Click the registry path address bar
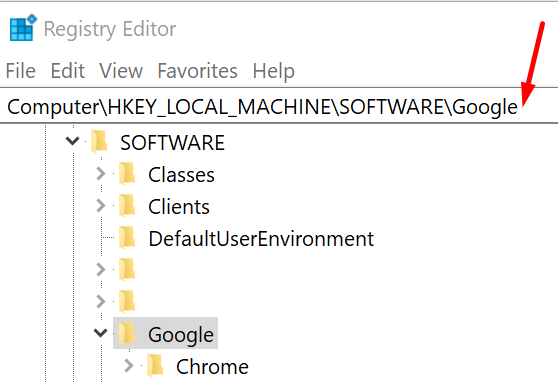 279,106
